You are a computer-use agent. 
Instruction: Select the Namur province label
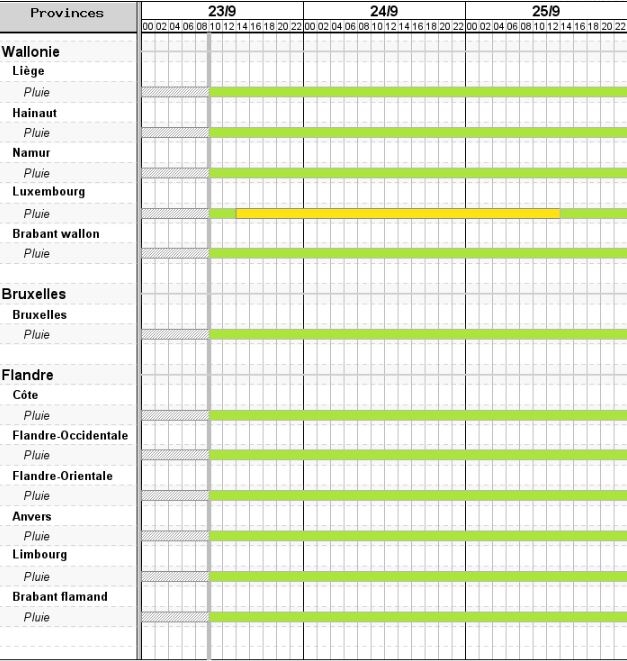[31, 153]
